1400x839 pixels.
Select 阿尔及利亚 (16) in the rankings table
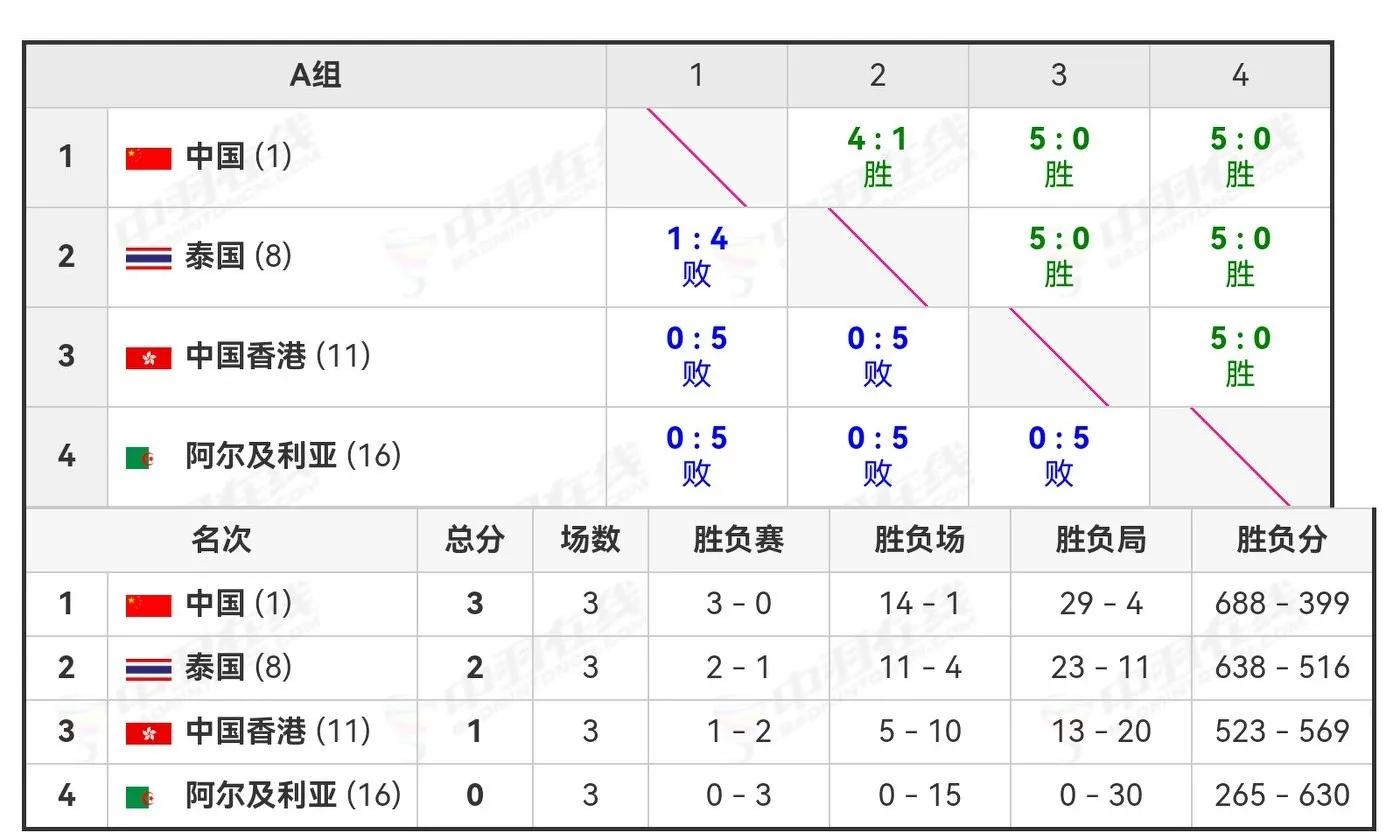pos(293,795)
